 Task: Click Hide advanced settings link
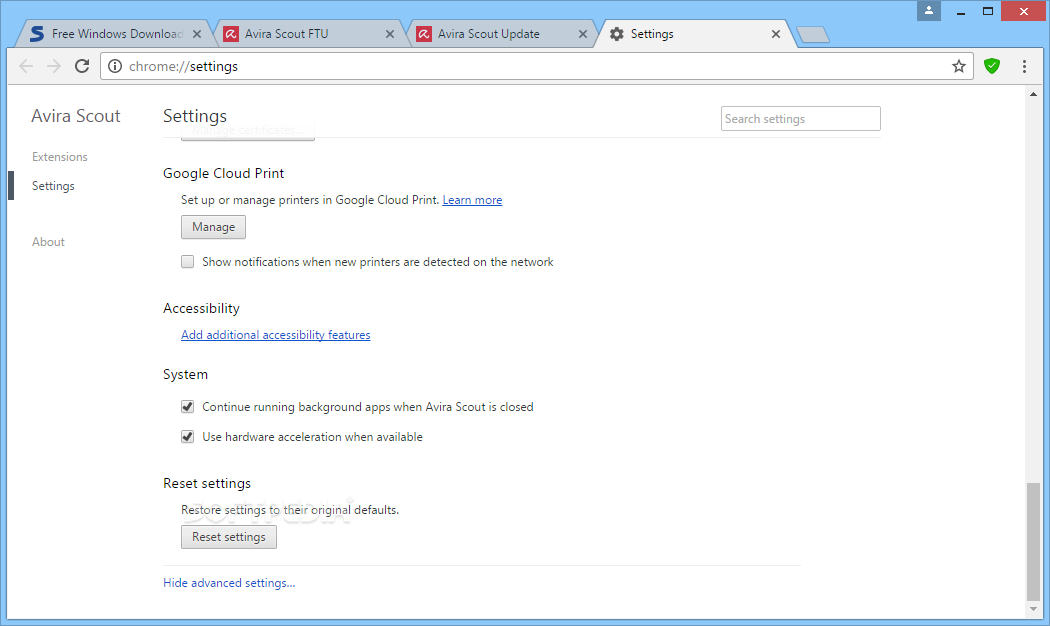pyautogui.click(x=229, y=583)
